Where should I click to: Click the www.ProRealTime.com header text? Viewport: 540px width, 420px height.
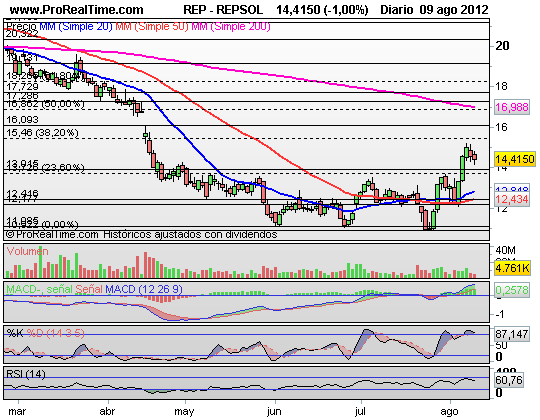pos(77,10)
